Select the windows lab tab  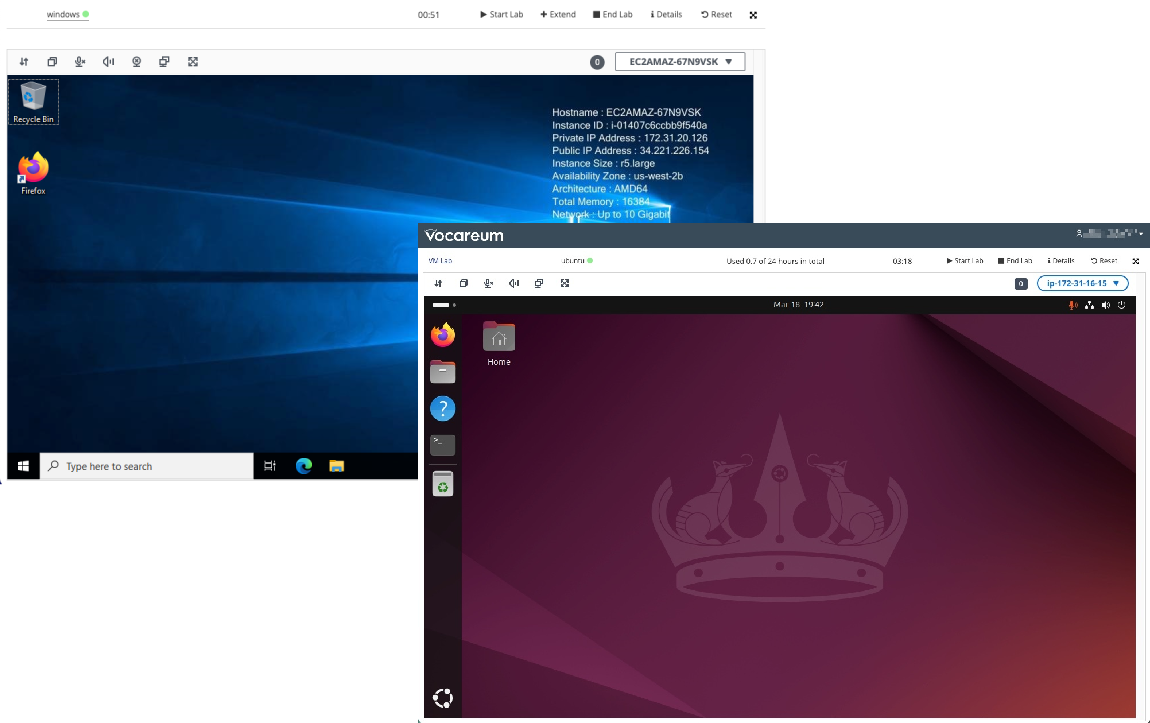click(x=63, y=15)
